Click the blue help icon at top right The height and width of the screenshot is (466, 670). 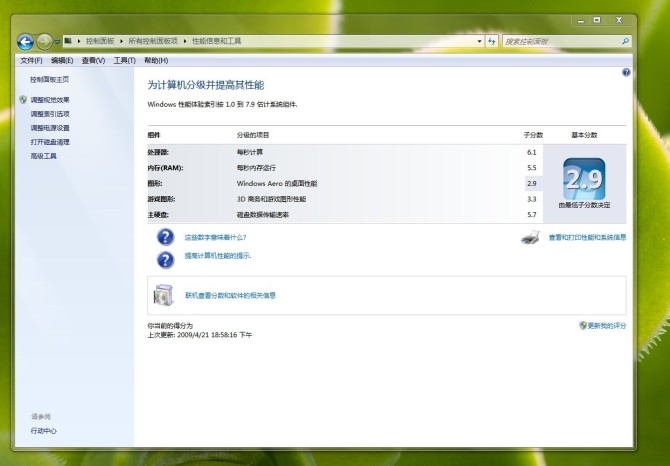[x=626, y=72]
